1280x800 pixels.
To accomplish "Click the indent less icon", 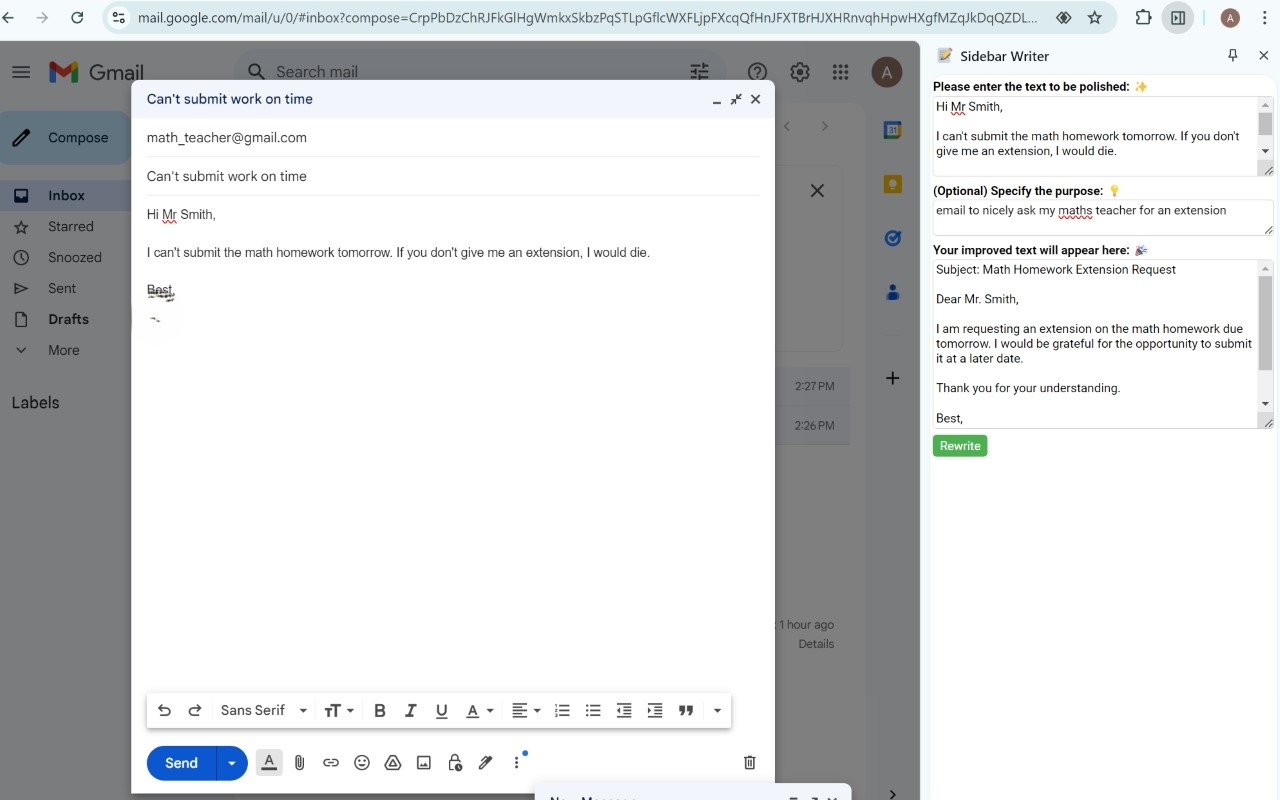I will point(624,711).
